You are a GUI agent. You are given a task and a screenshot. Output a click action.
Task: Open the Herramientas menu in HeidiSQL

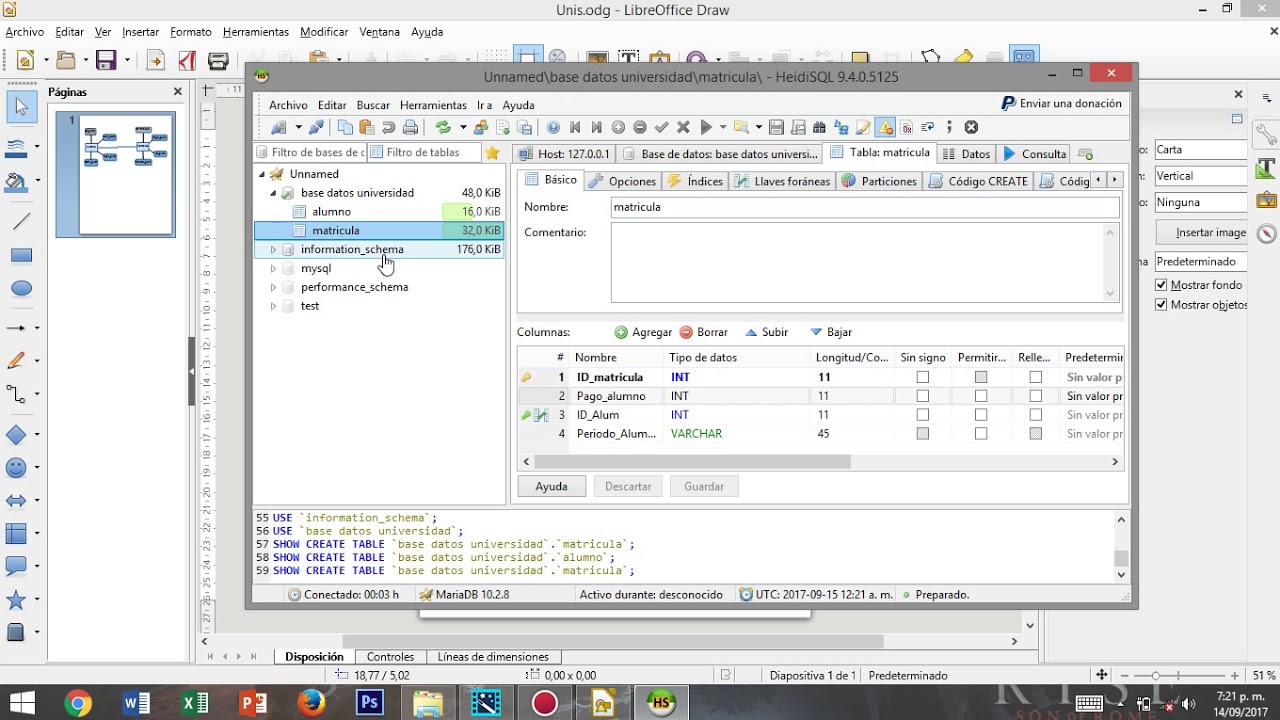click(x=433, y=105)
